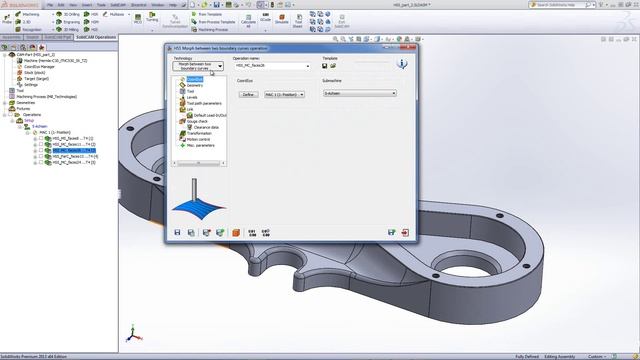
Task: Click the Engraving ribbon icon
Action: (x=68, y=22)
